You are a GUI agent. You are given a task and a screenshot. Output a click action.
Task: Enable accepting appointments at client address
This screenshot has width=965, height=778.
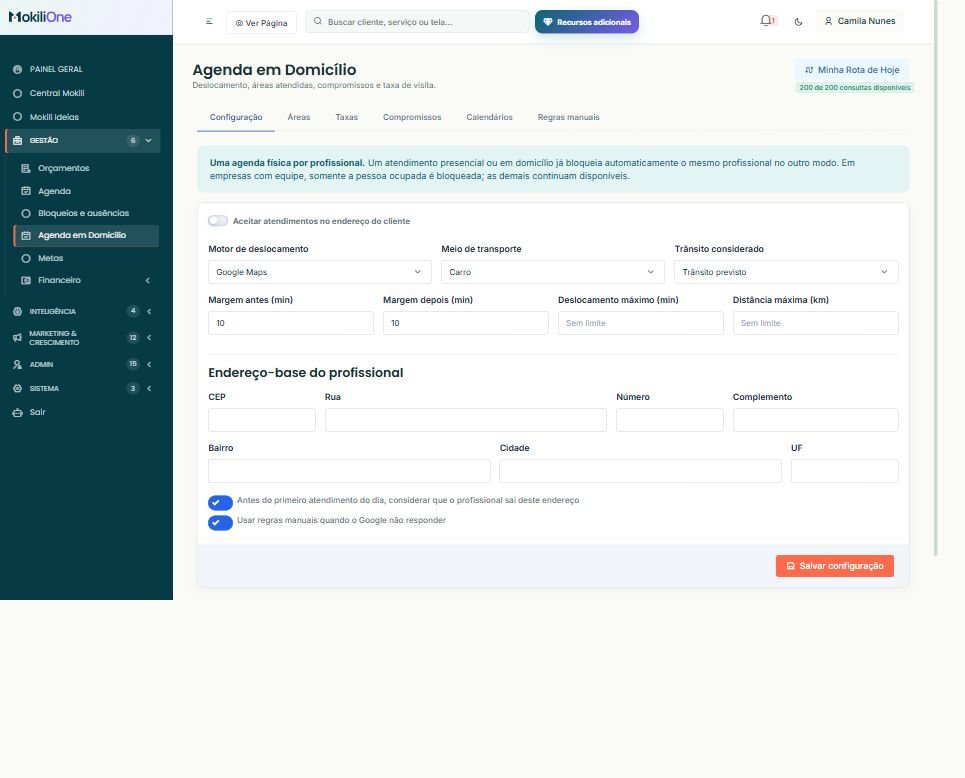coord(218,221)
